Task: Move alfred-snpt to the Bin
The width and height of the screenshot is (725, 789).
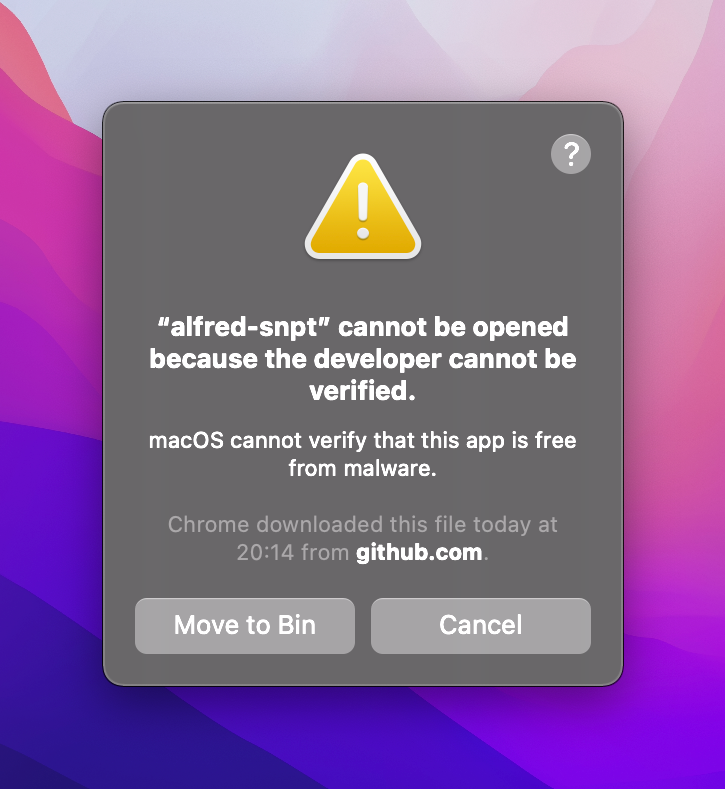Action: pyautogui.click(x=245, y=625)
